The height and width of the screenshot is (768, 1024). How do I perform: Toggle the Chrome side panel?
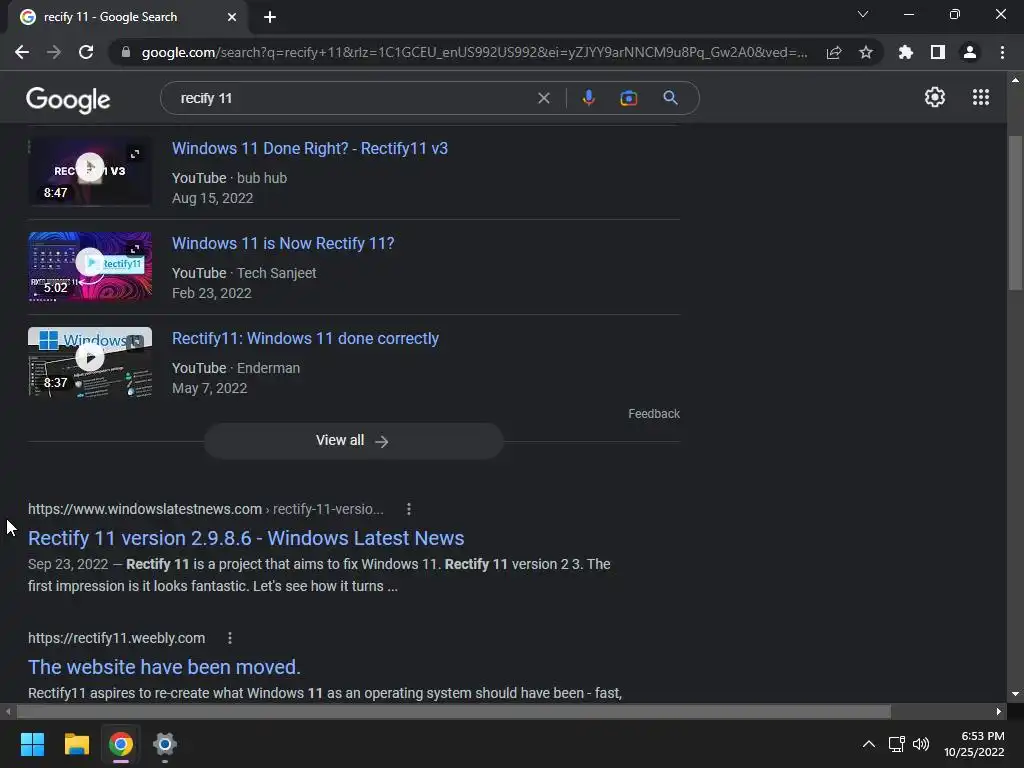coord(938,52)
